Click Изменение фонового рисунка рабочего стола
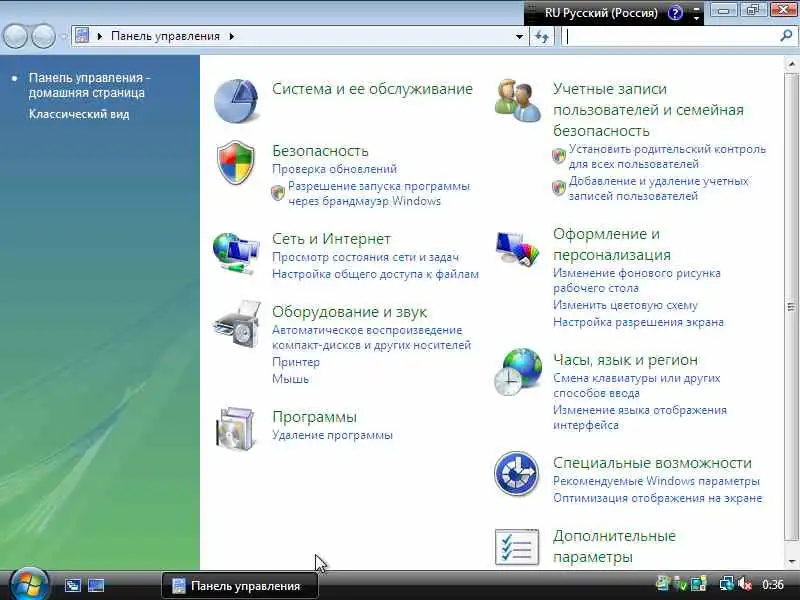 click(637, 281)
